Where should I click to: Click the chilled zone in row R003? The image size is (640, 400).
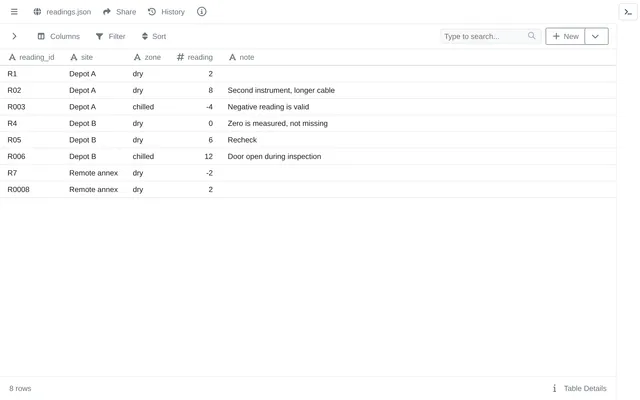click(143, 107)
